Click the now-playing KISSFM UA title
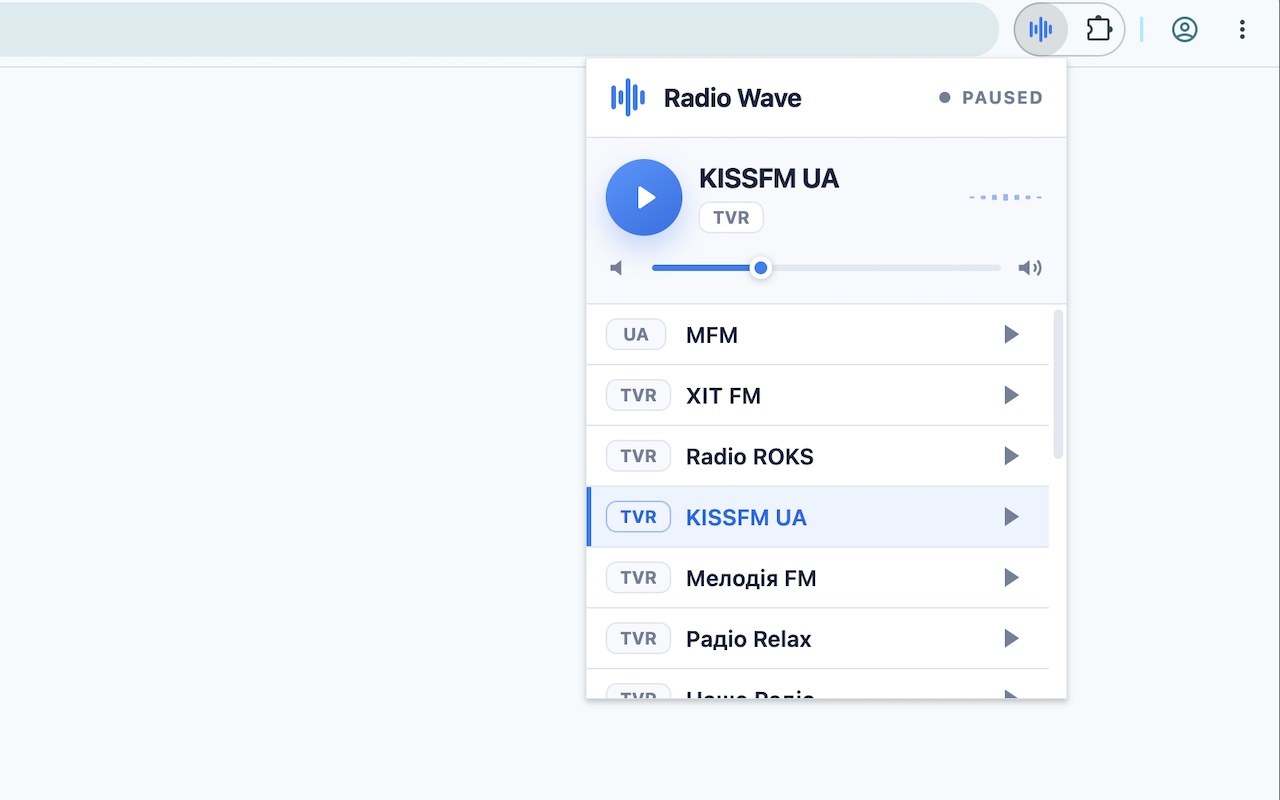Screen dimensions: 1280x800 pos(769,179)
